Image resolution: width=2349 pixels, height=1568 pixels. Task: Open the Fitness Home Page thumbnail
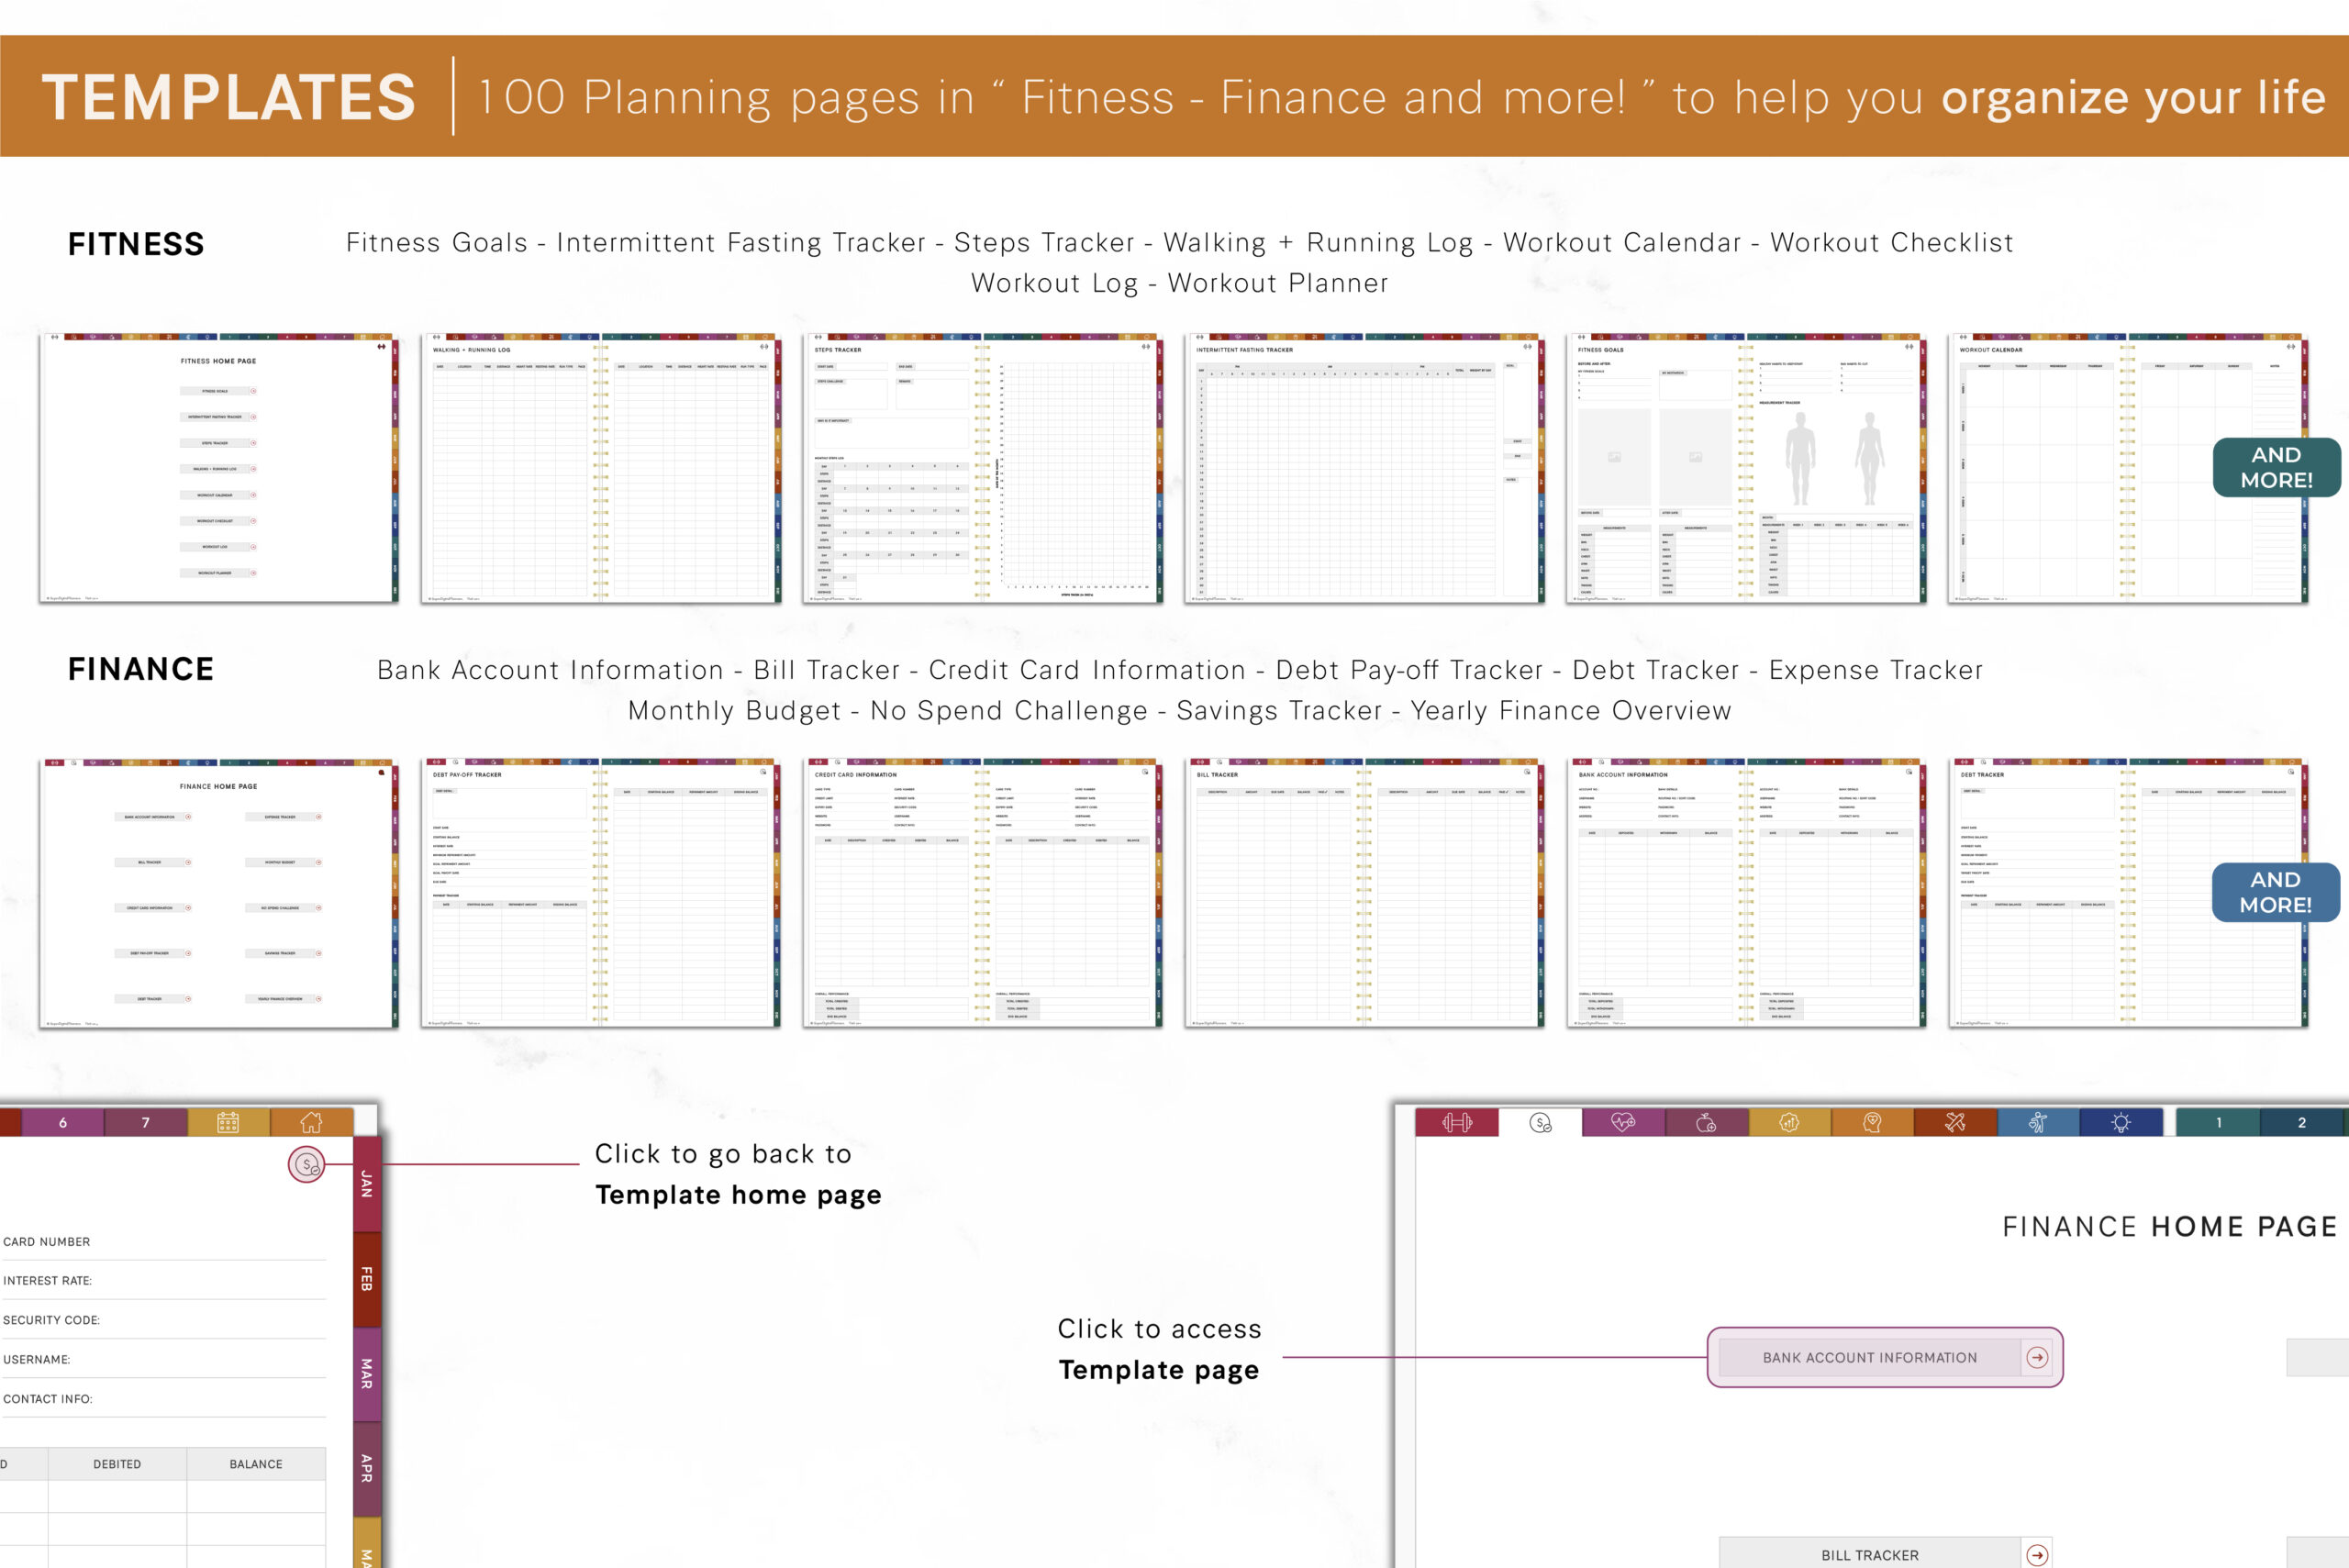point(218,468)
